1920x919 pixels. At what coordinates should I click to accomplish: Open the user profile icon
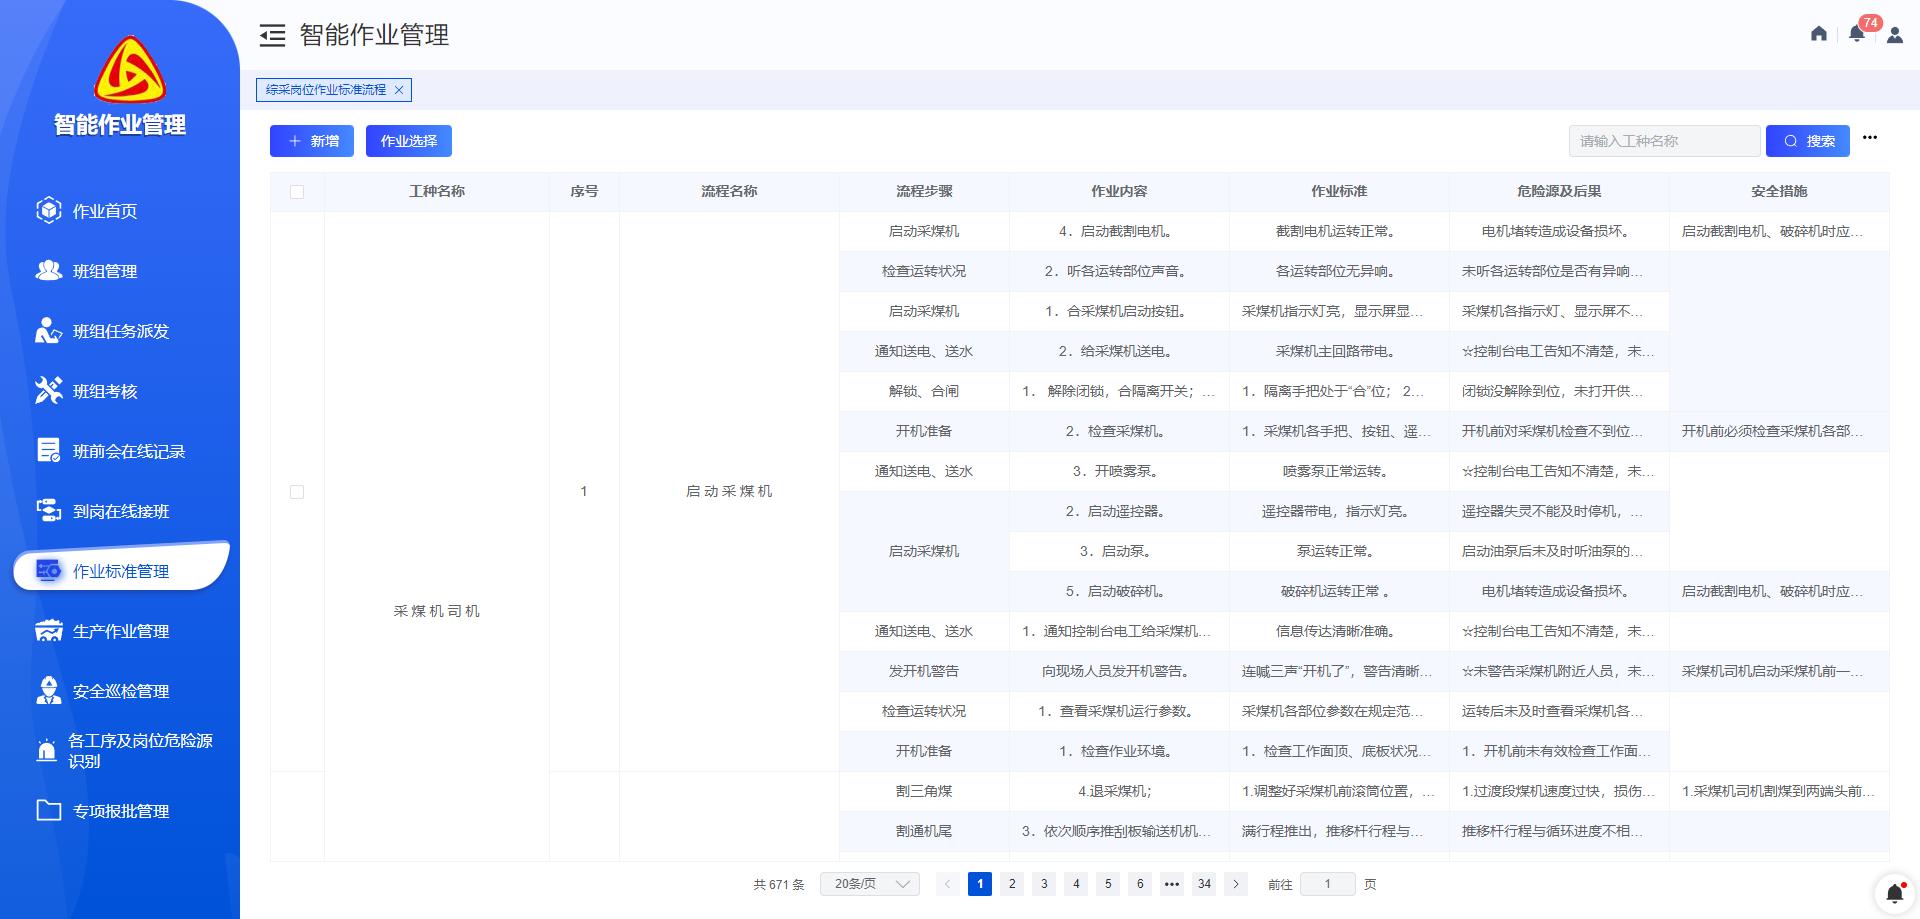1895,35
